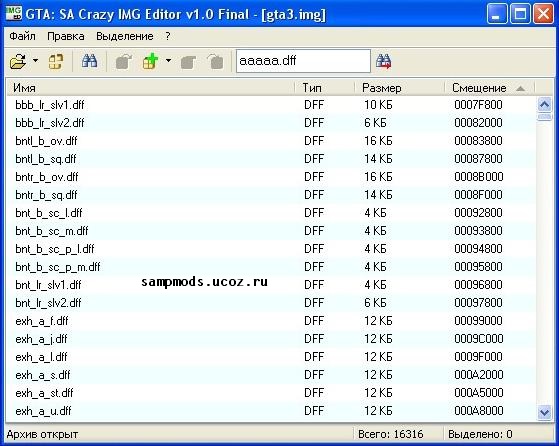Expand the add-file dropdown arrow
559x446 pixels.
(168, 60)
